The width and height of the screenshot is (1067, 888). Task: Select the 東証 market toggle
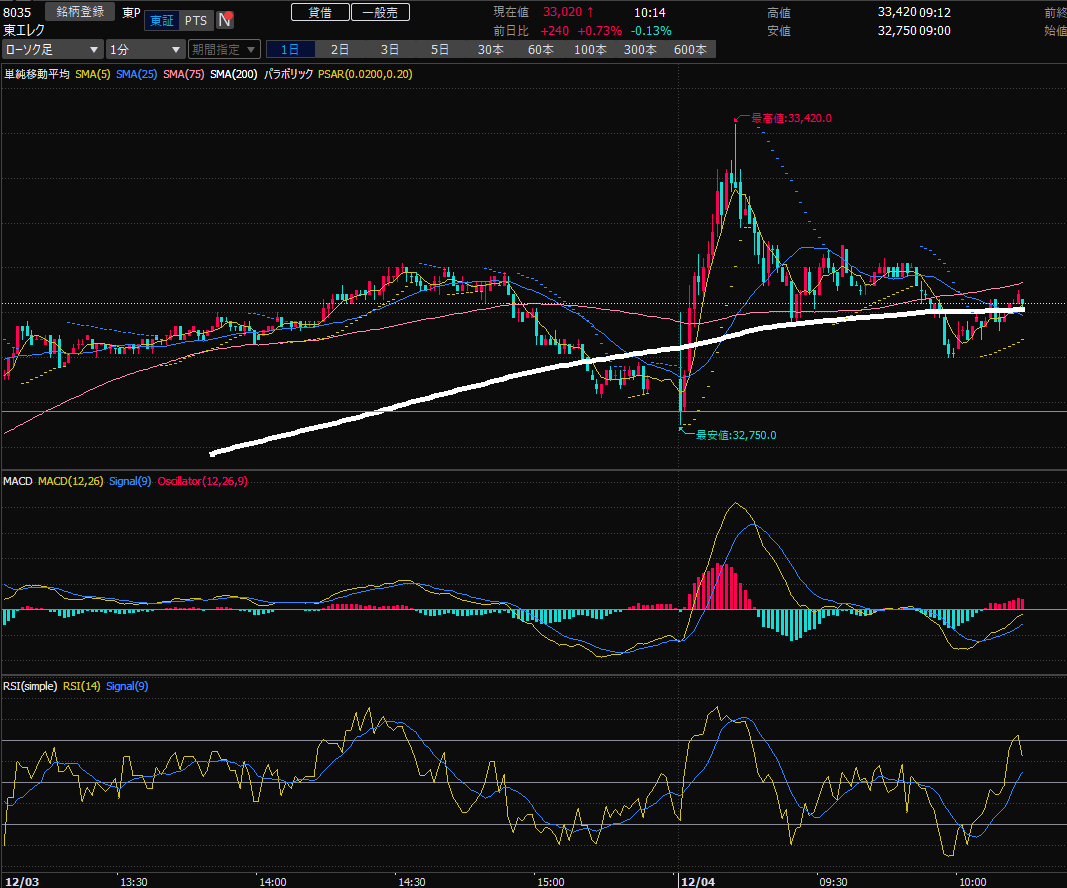[161, 19]
